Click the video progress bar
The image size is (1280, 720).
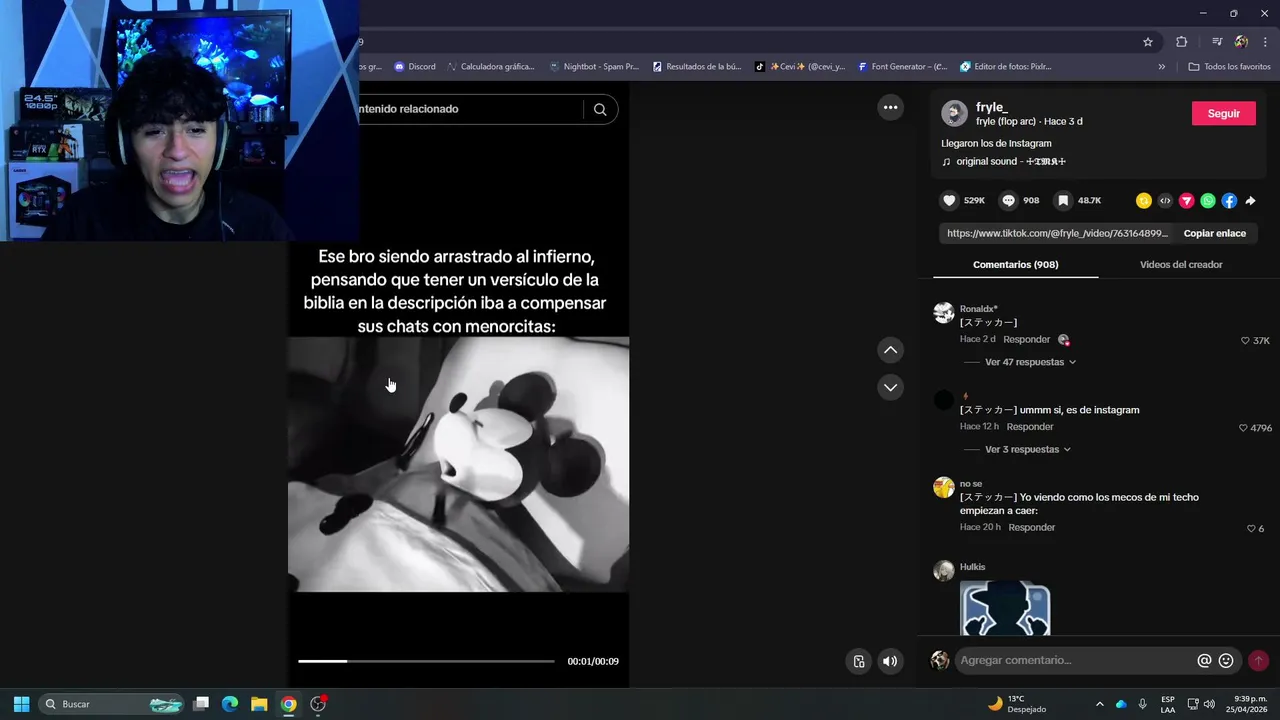click(426, 661)
